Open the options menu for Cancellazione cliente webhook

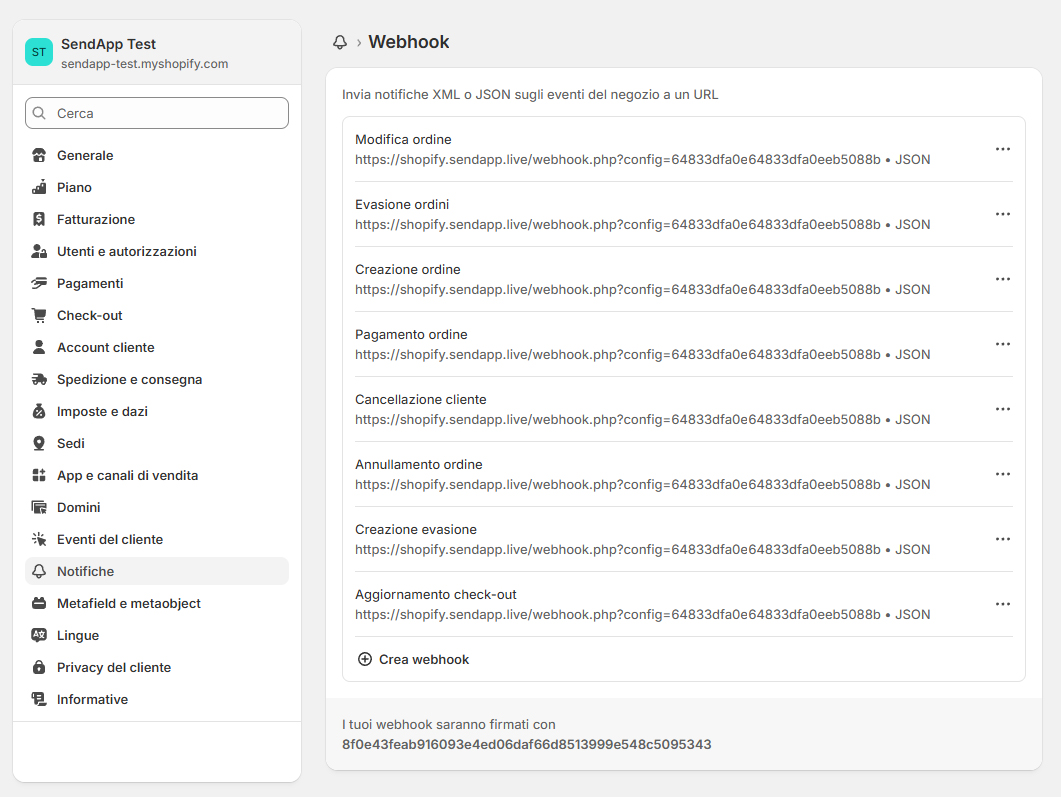[x=1003, y=409]
